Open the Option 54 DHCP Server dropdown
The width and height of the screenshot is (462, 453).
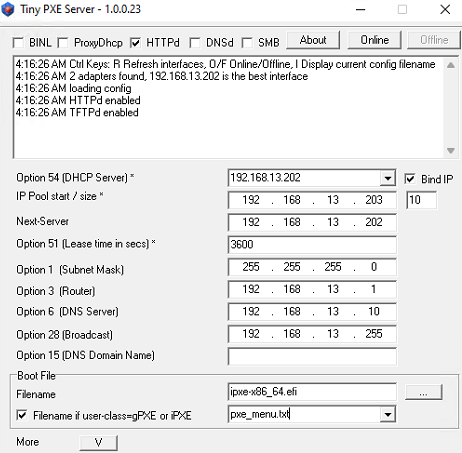(x=388, y=178)
